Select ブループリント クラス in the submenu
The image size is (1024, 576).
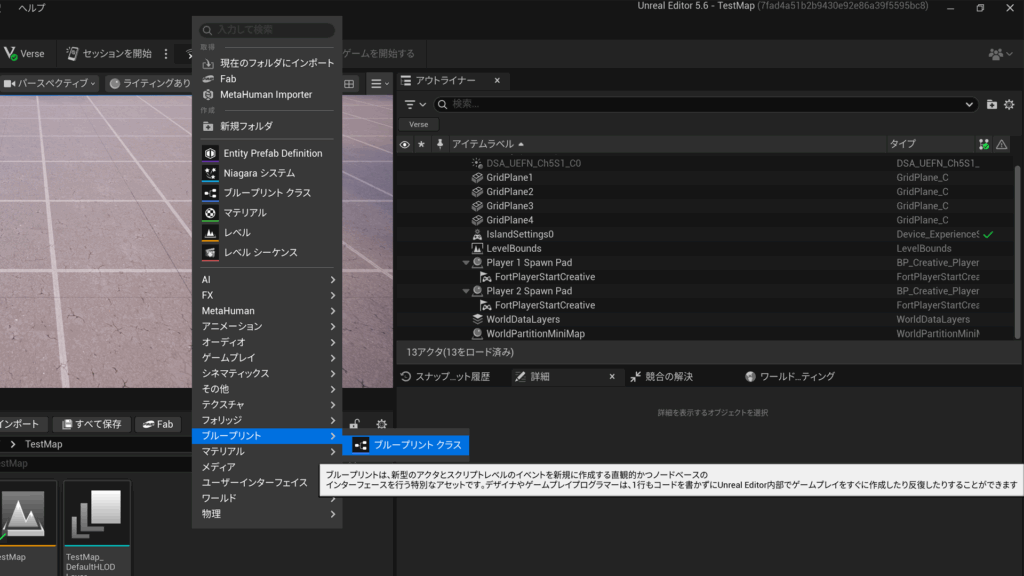tap(406, 445)
